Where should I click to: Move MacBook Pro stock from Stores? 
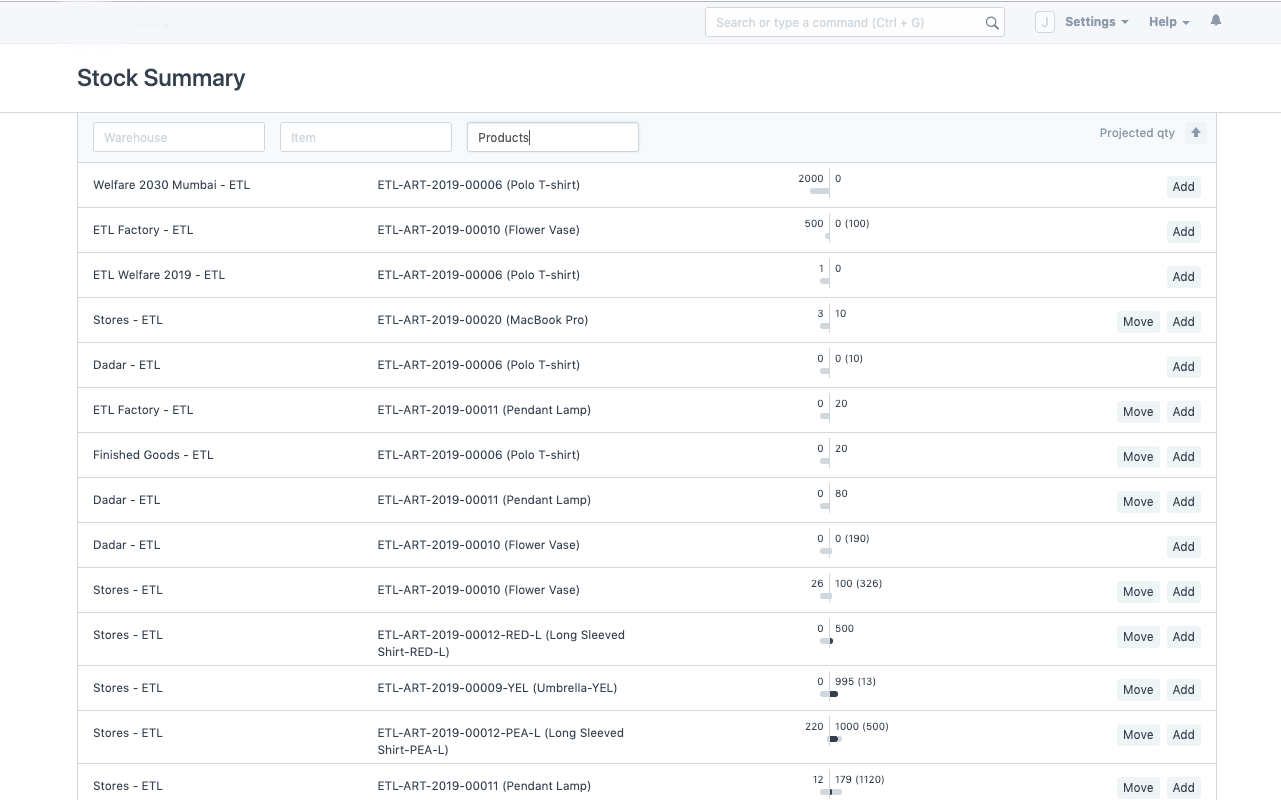(1138, 322)
